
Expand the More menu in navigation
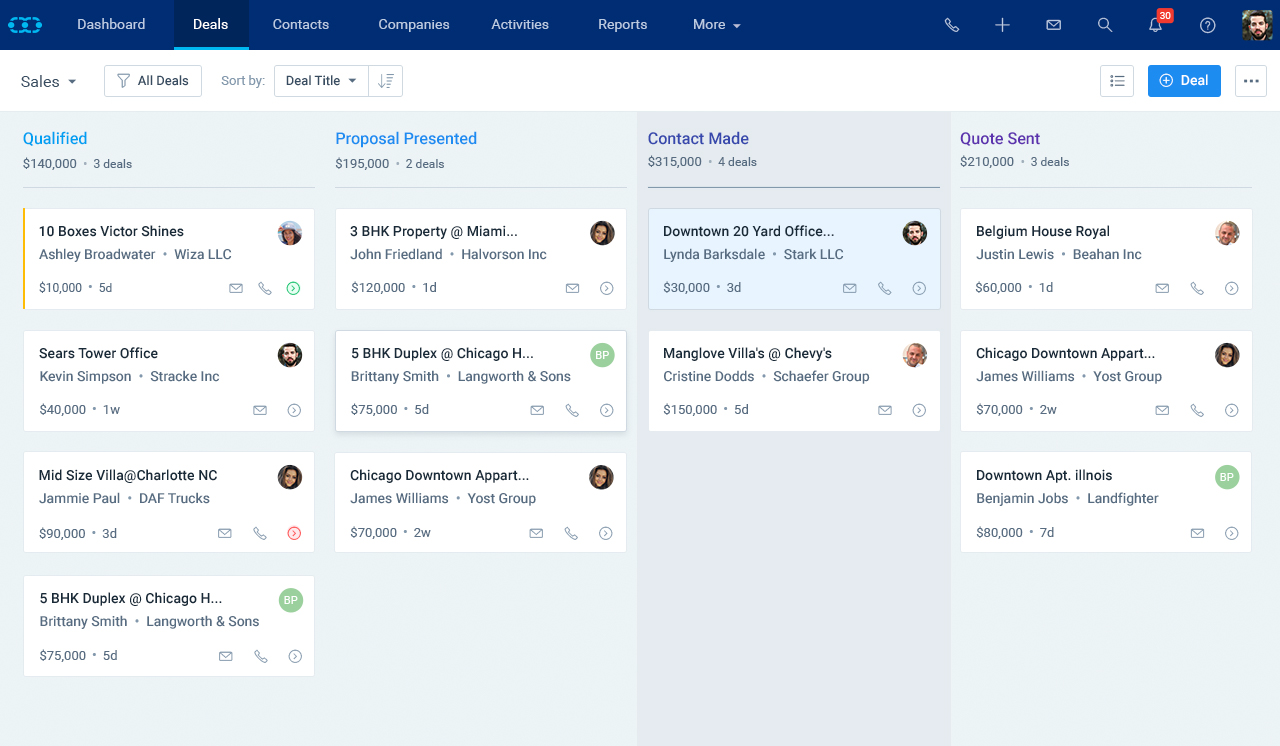[717, 25]
